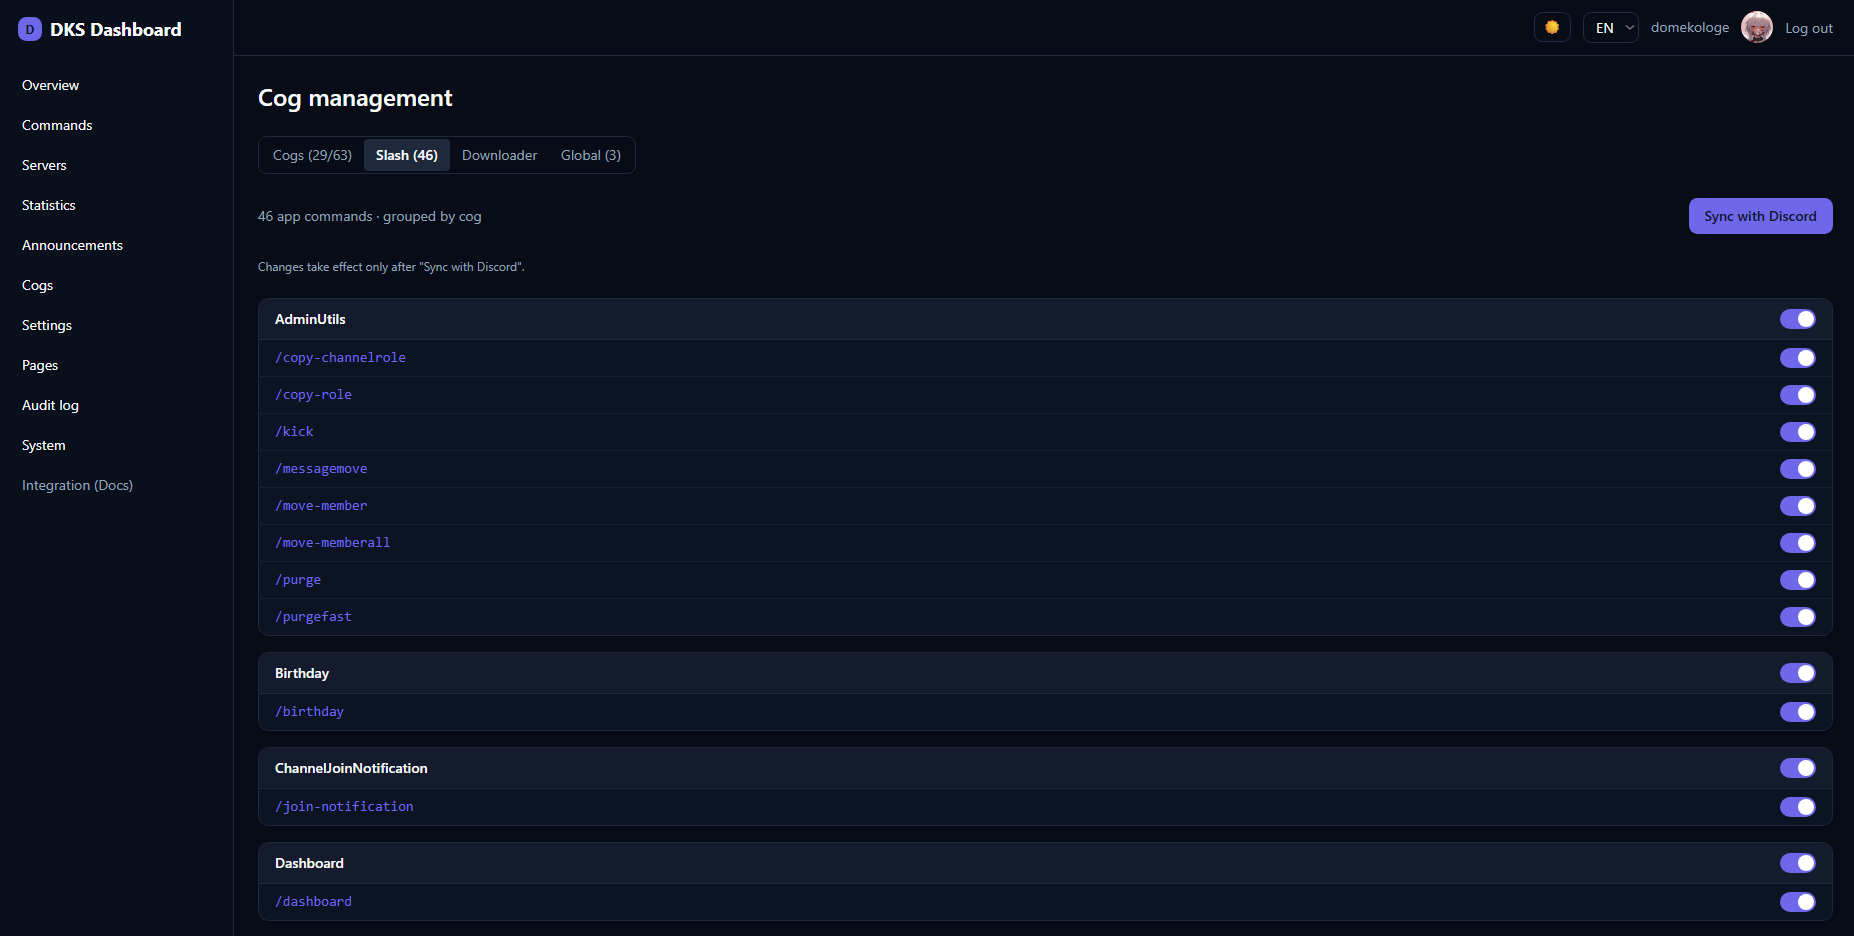Toggle the ChannelJoinNotification cog switch
This screenshot has height=936, width=1854.
point(1798,768)
